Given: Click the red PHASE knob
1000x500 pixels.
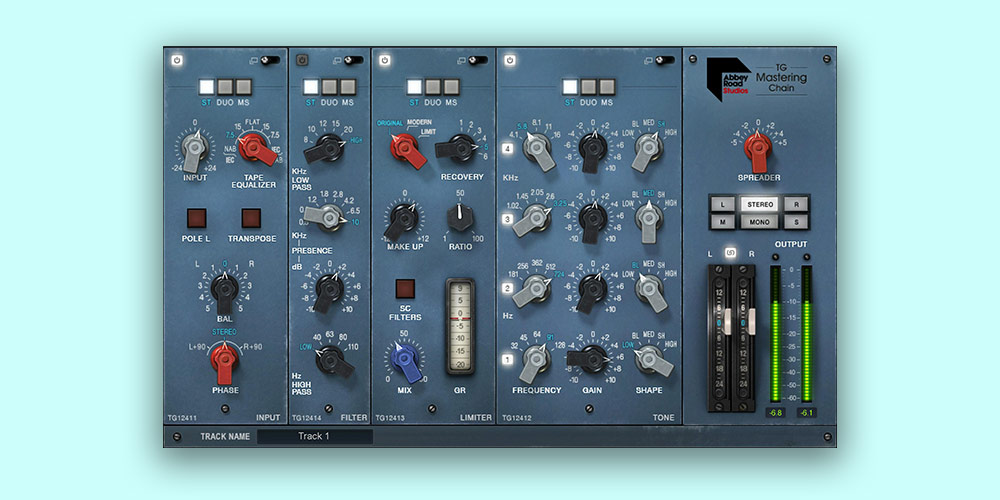Looking at the screenshot, I should pyautogui.click(x=224, y=360).
